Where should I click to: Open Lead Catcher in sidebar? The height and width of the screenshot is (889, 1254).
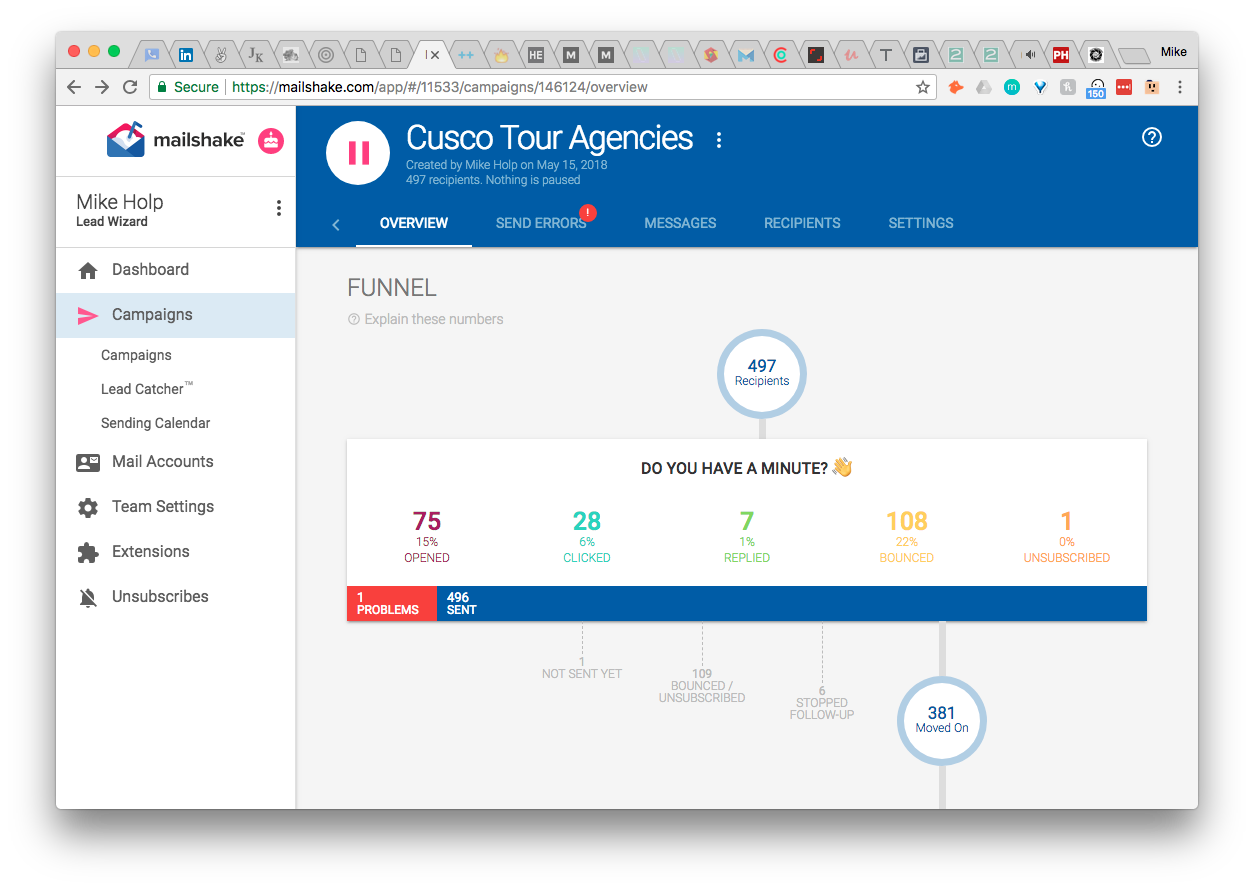(147, 389)
